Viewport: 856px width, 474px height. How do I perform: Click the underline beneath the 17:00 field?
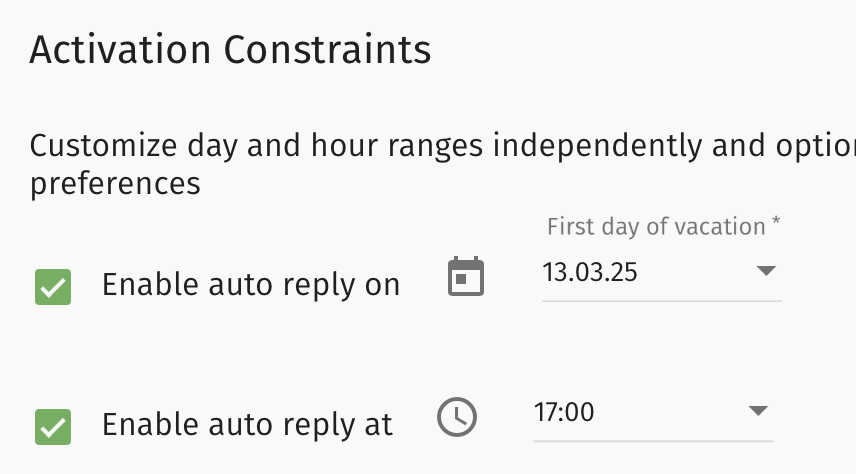[x=653, y=440]
